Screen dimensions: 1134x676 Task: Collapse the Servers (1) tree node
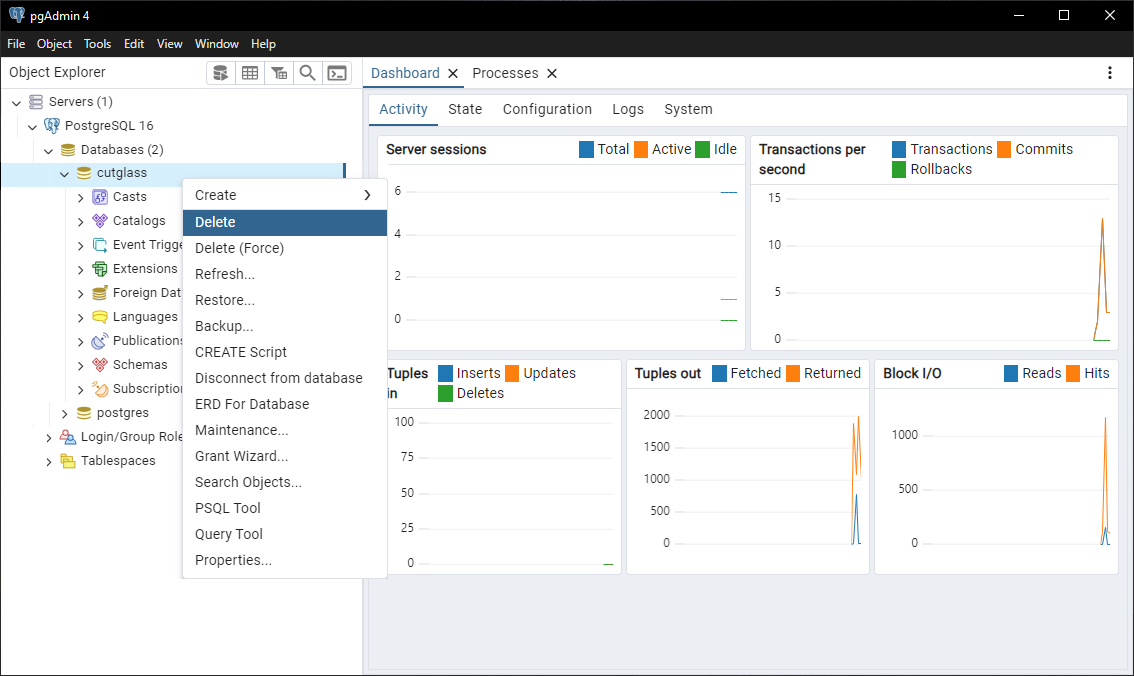16,102
